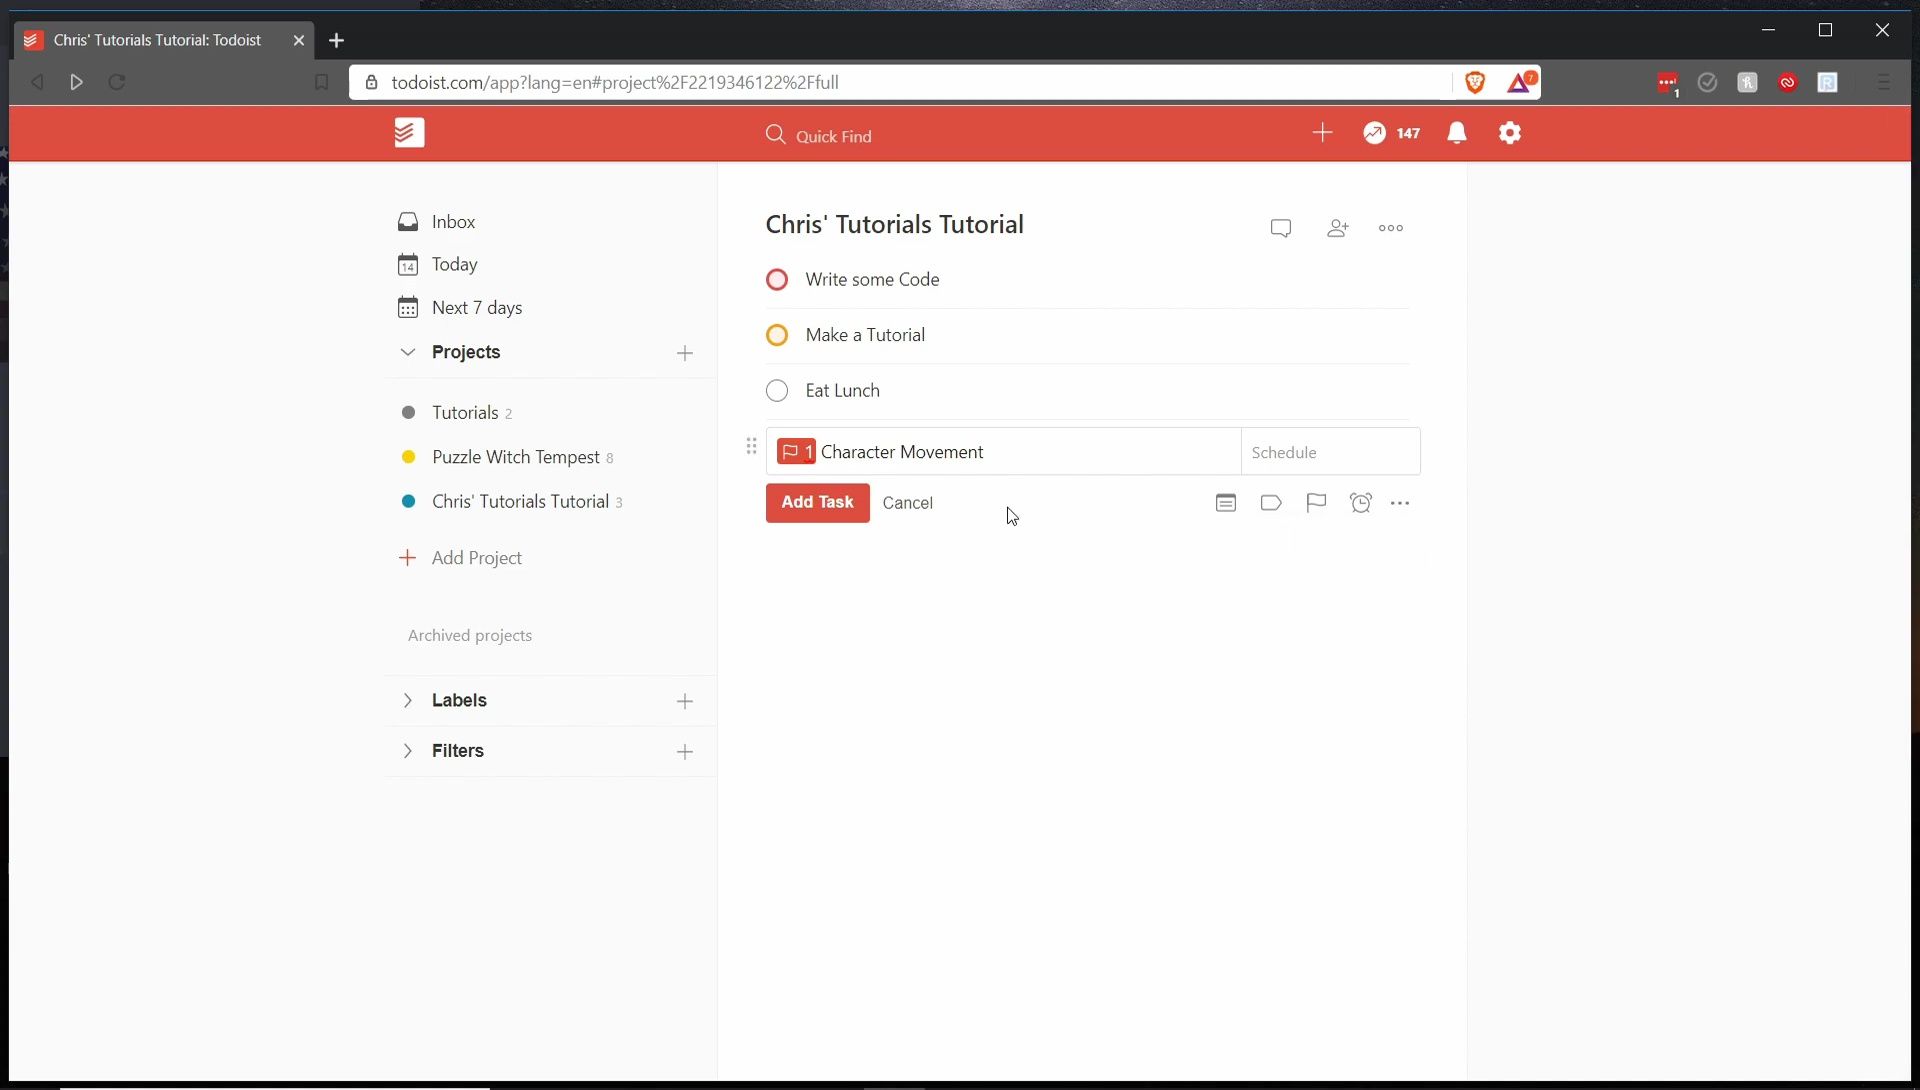Reload the page
Screen dimensions: 1920x1090
point(117,82)
